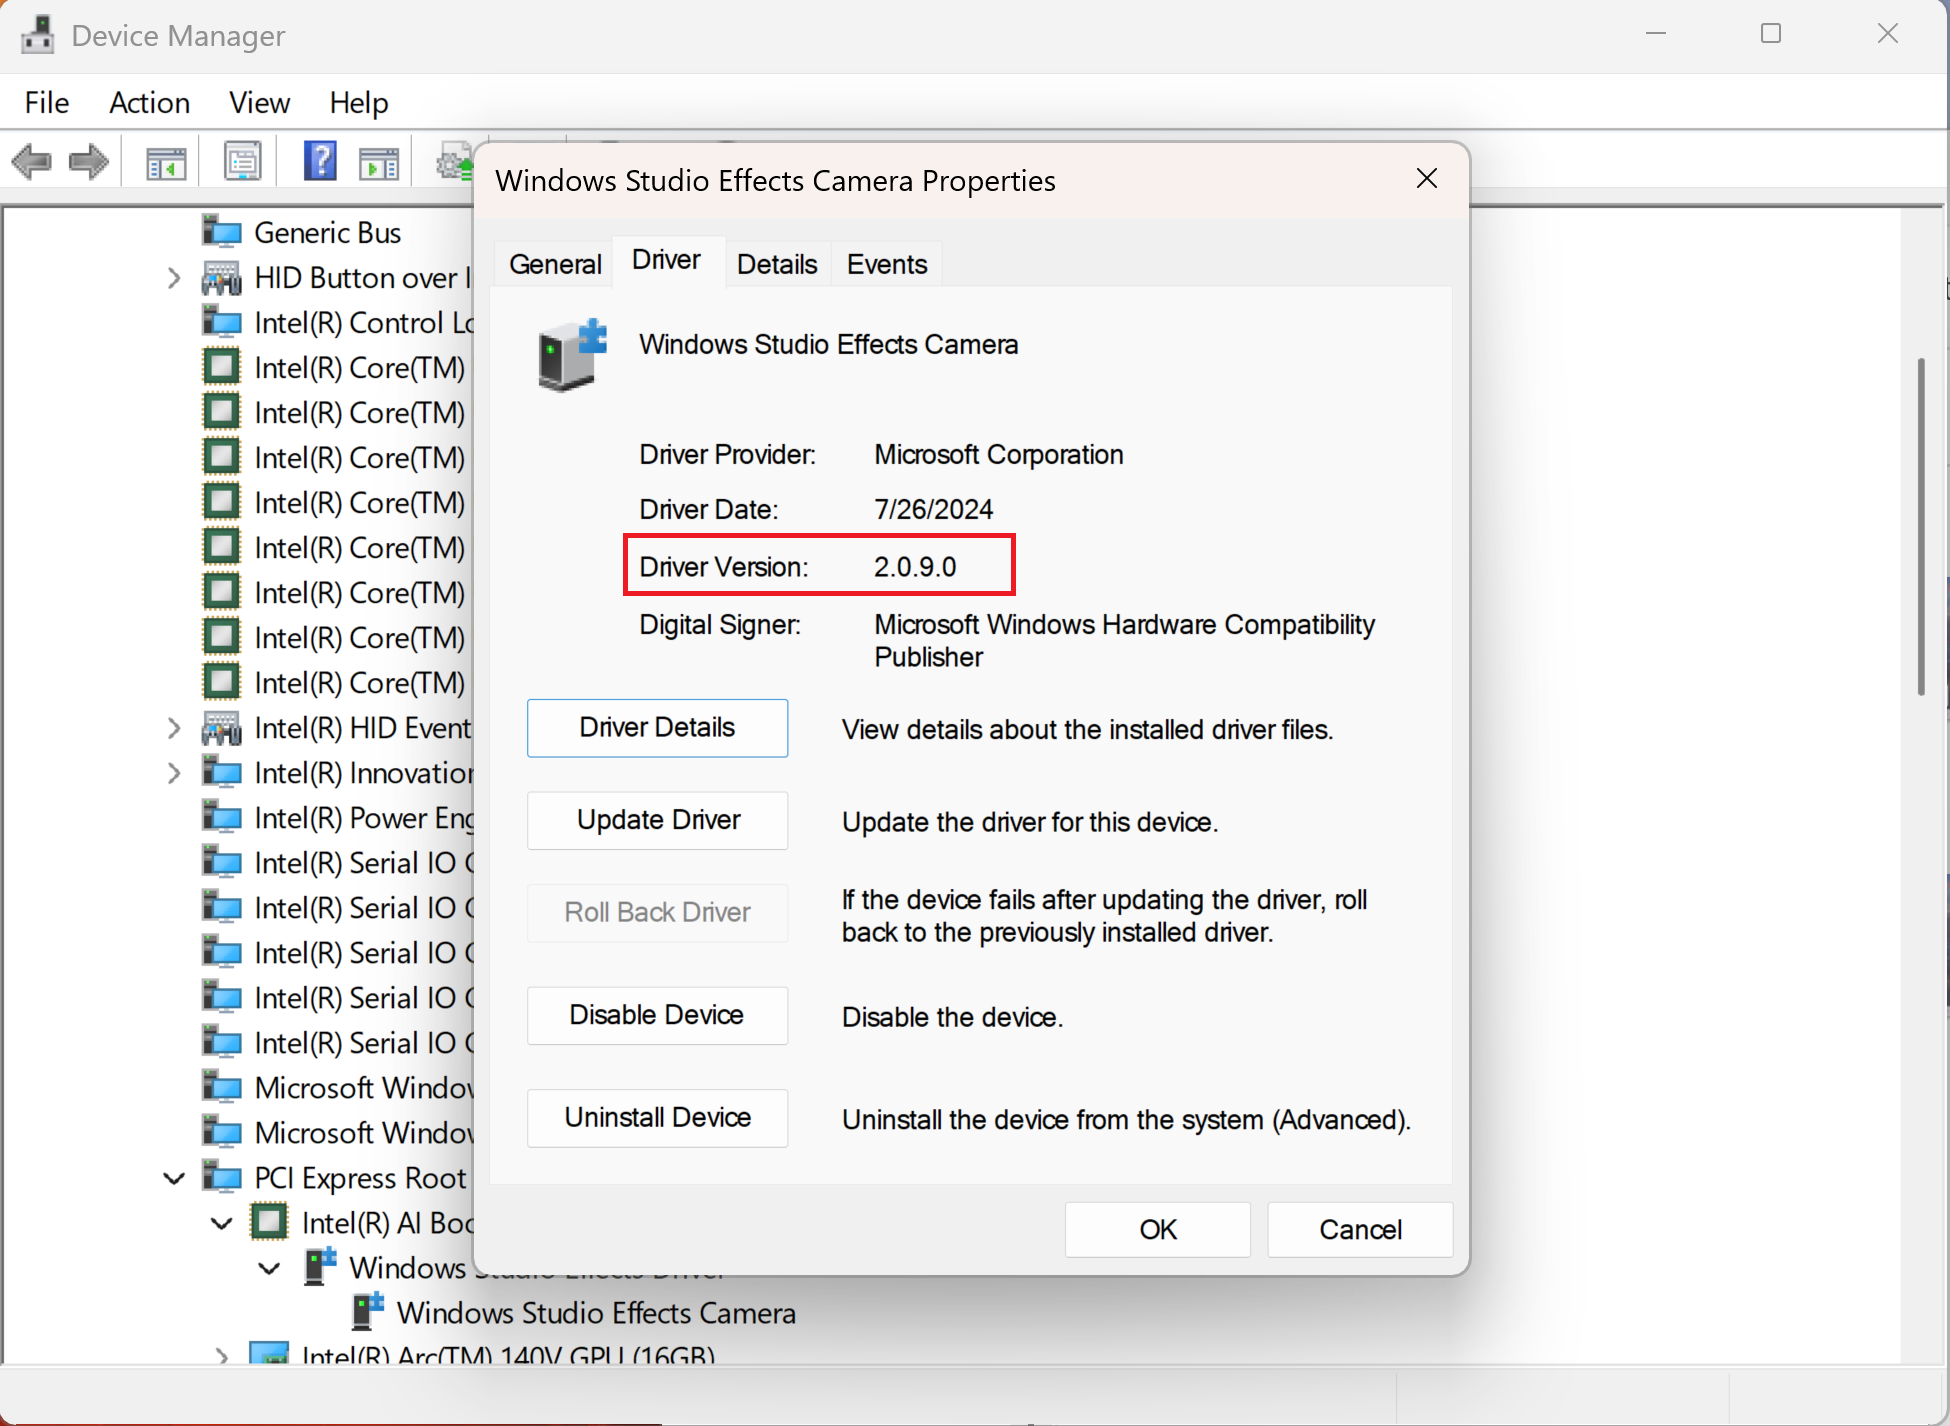1950x1426 pixels.
Task: Click the Forward arrow in toolbar
Action: coord(89,161)
